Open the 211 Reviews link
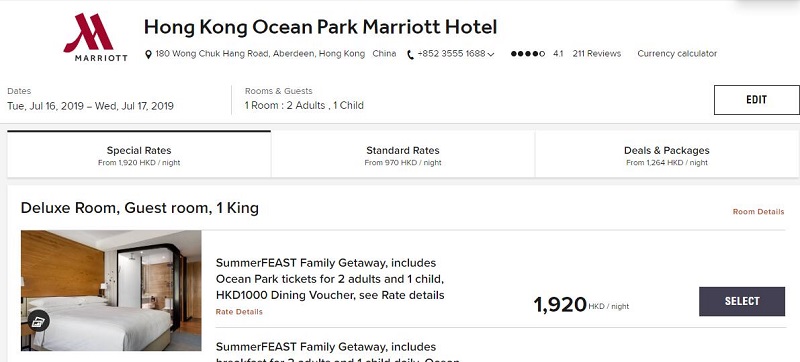This screenshot has width=800, height=362. [596, 54]
